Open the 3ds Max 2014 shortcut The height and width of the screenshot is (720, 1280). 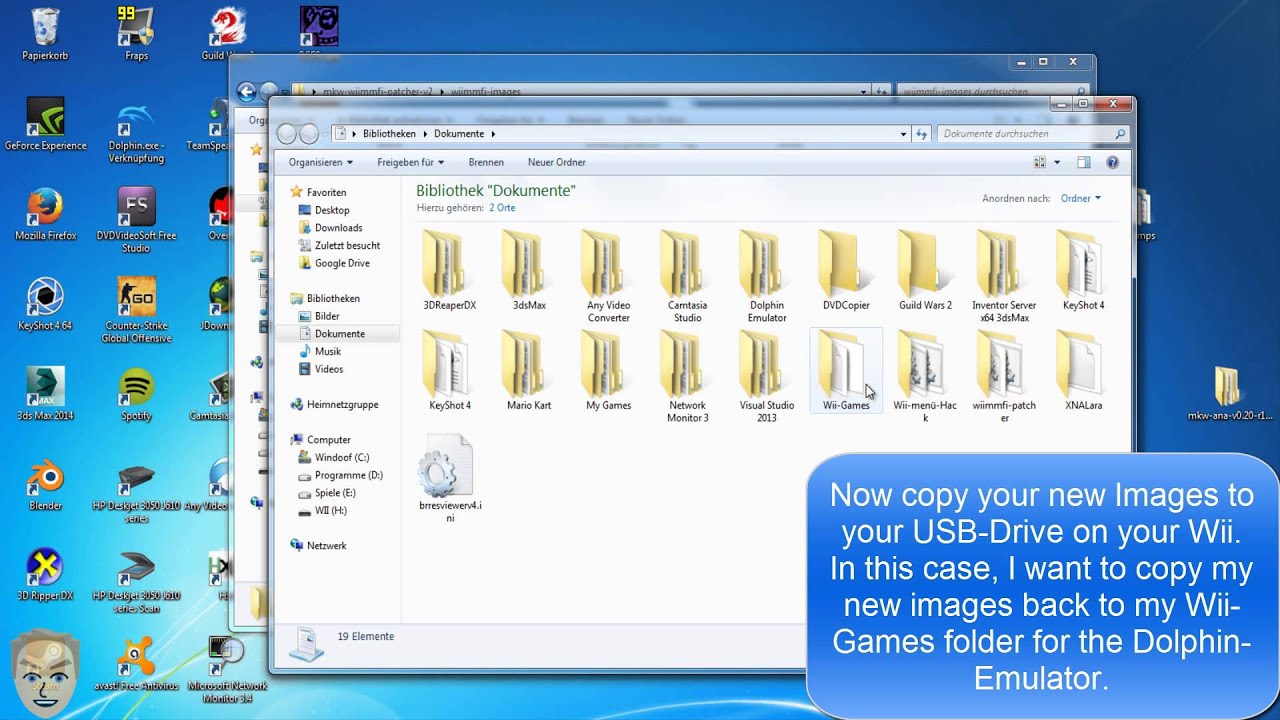pyautogui.click(x=45, y=394)
